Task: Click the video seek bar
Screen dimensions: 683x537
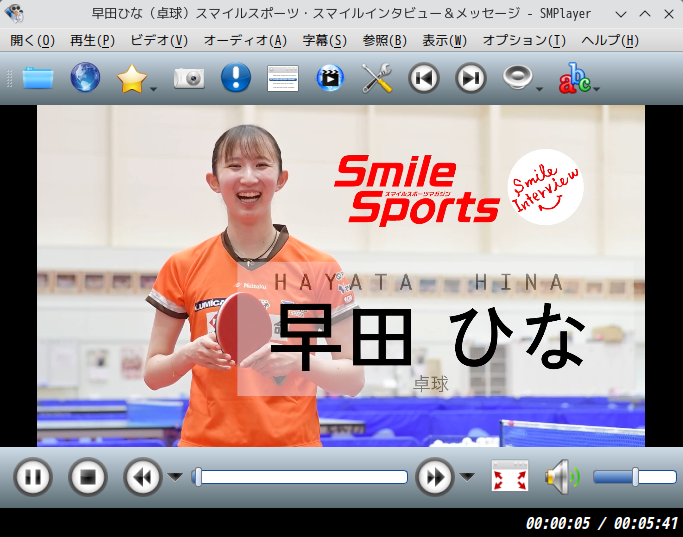Action: coord(300,477)
